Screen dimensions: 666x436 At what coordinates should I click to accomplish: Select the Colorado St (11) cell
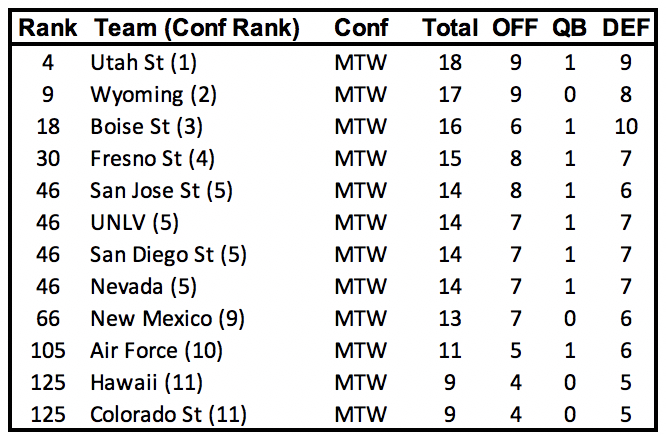click(167, 414)
